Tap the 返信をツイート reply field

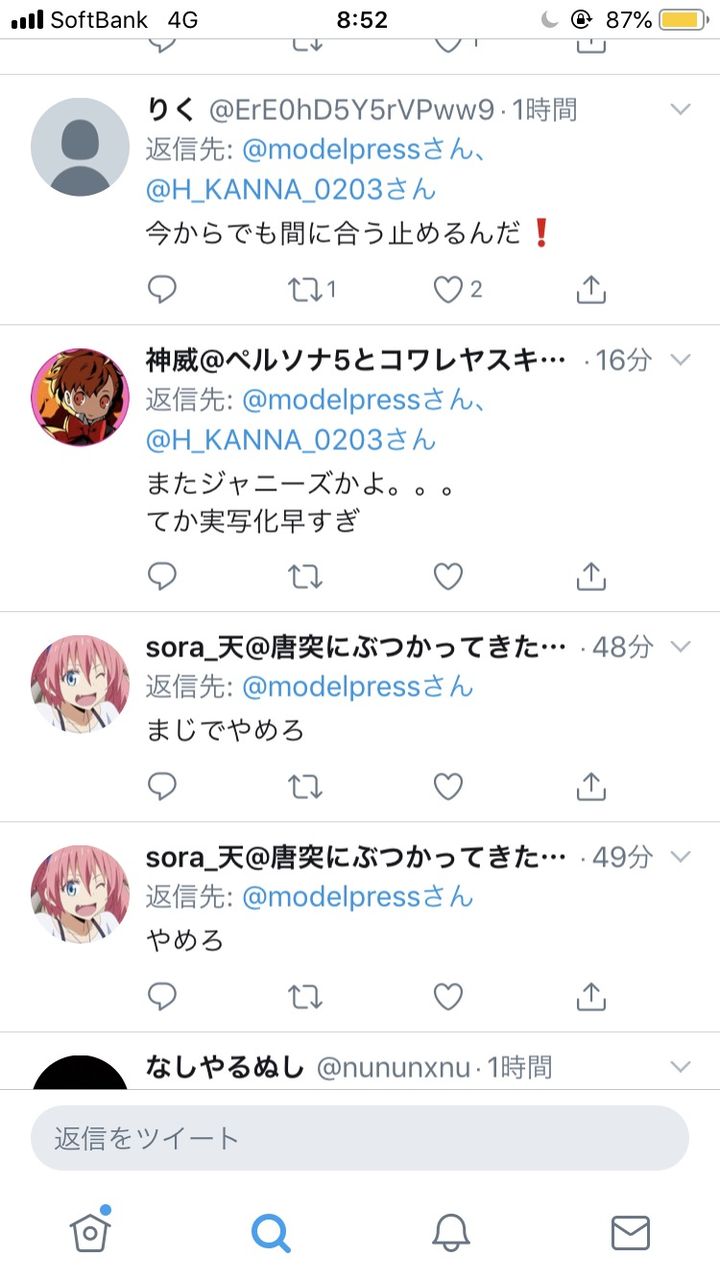tap(360, 1138)
